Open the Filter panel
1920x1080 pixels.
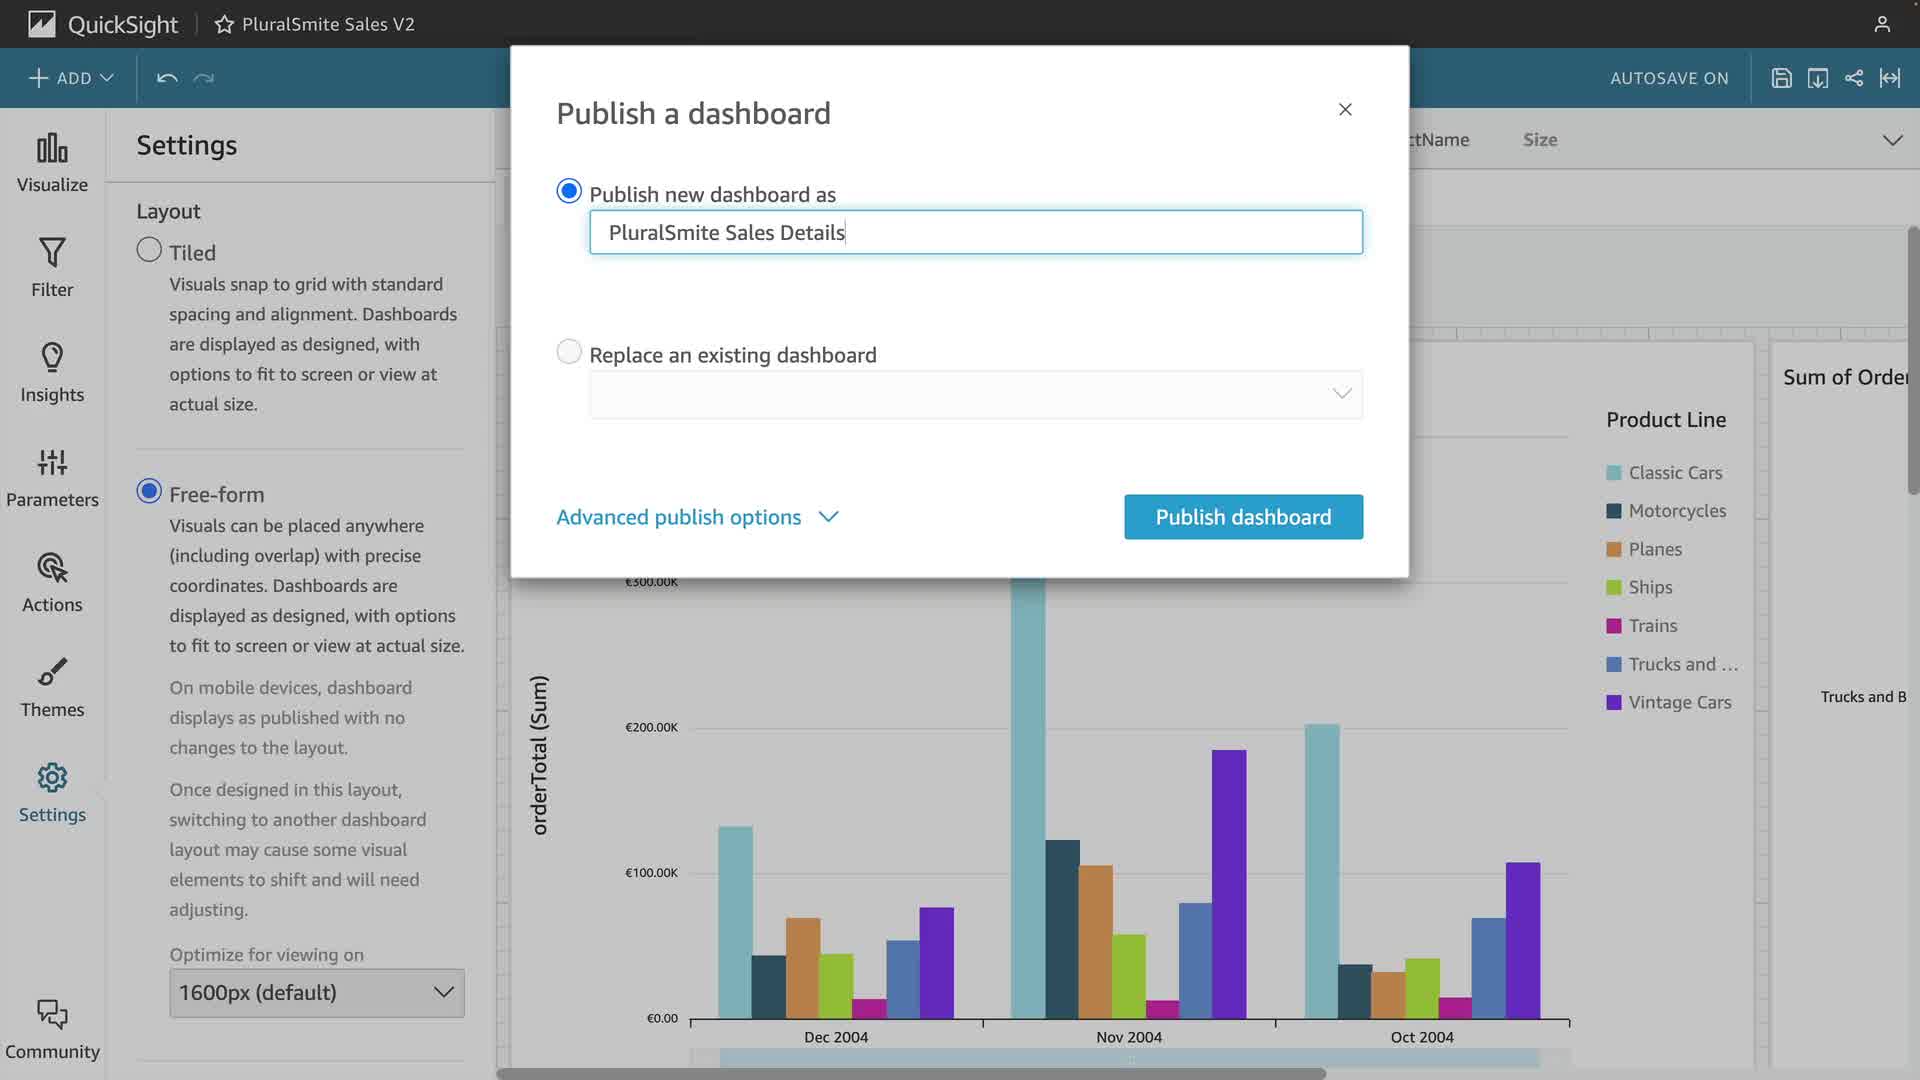pyautogui.click(x=52, y=267)
